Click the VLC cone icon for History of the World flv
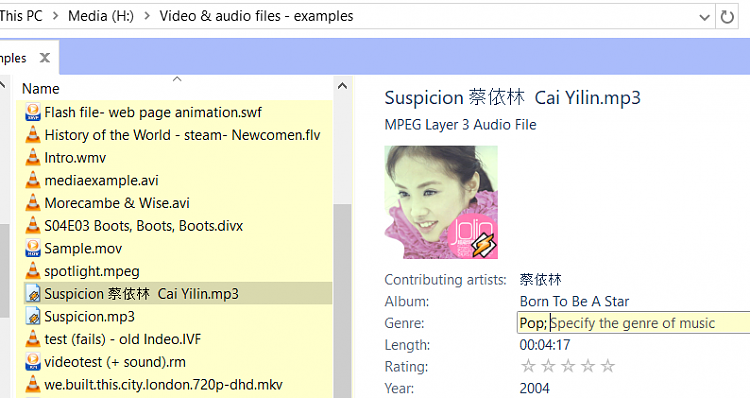This screenshot has height=398, width=750. 33,135
